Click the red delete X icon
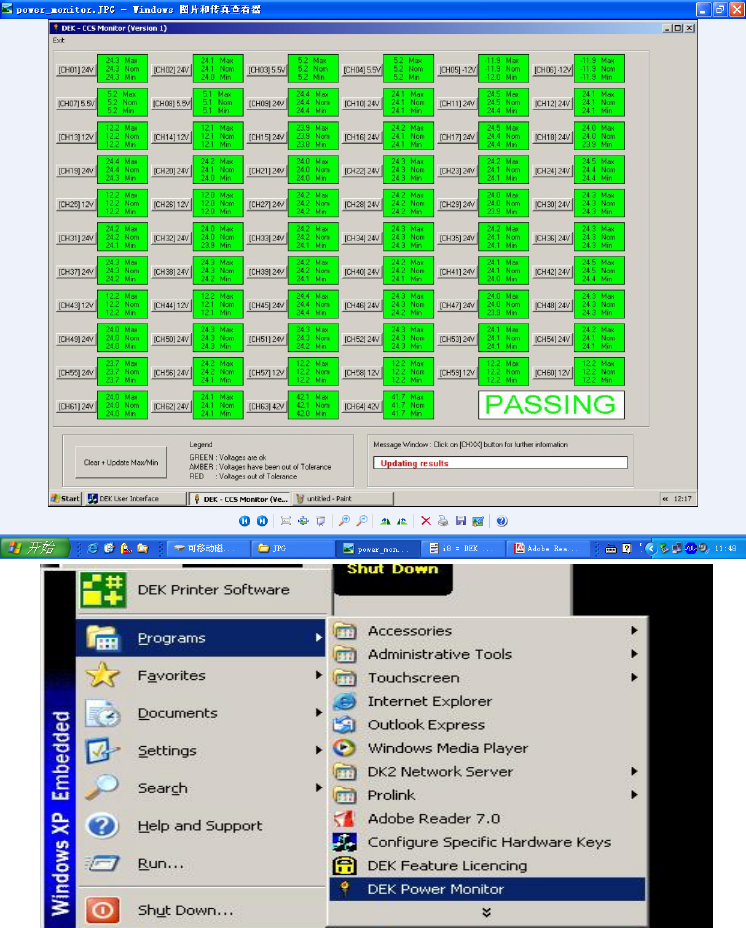746x928 pixels. (425, 521)
